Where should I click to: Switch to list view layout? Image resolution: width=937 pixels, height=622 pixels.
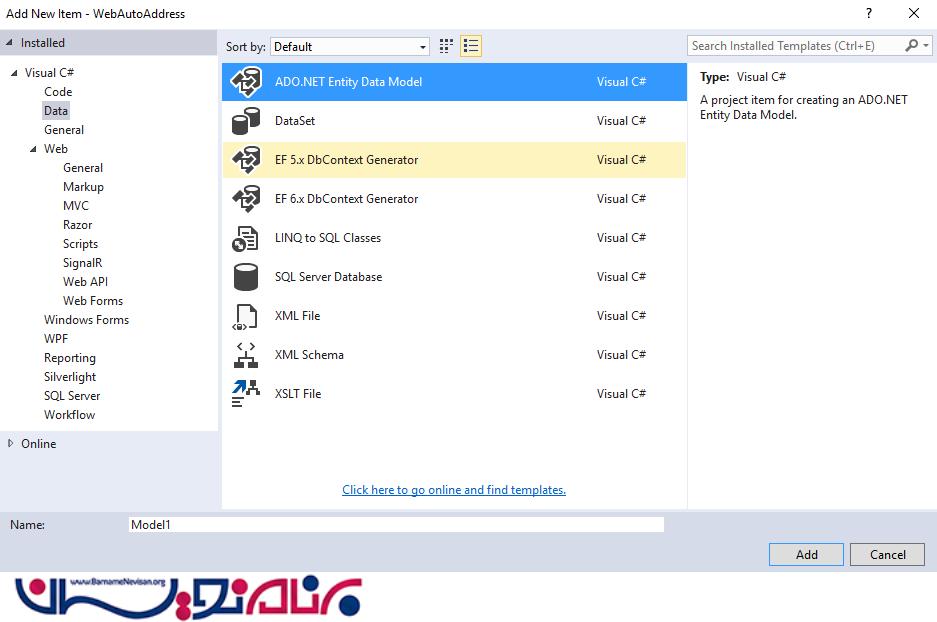point(471,46)
